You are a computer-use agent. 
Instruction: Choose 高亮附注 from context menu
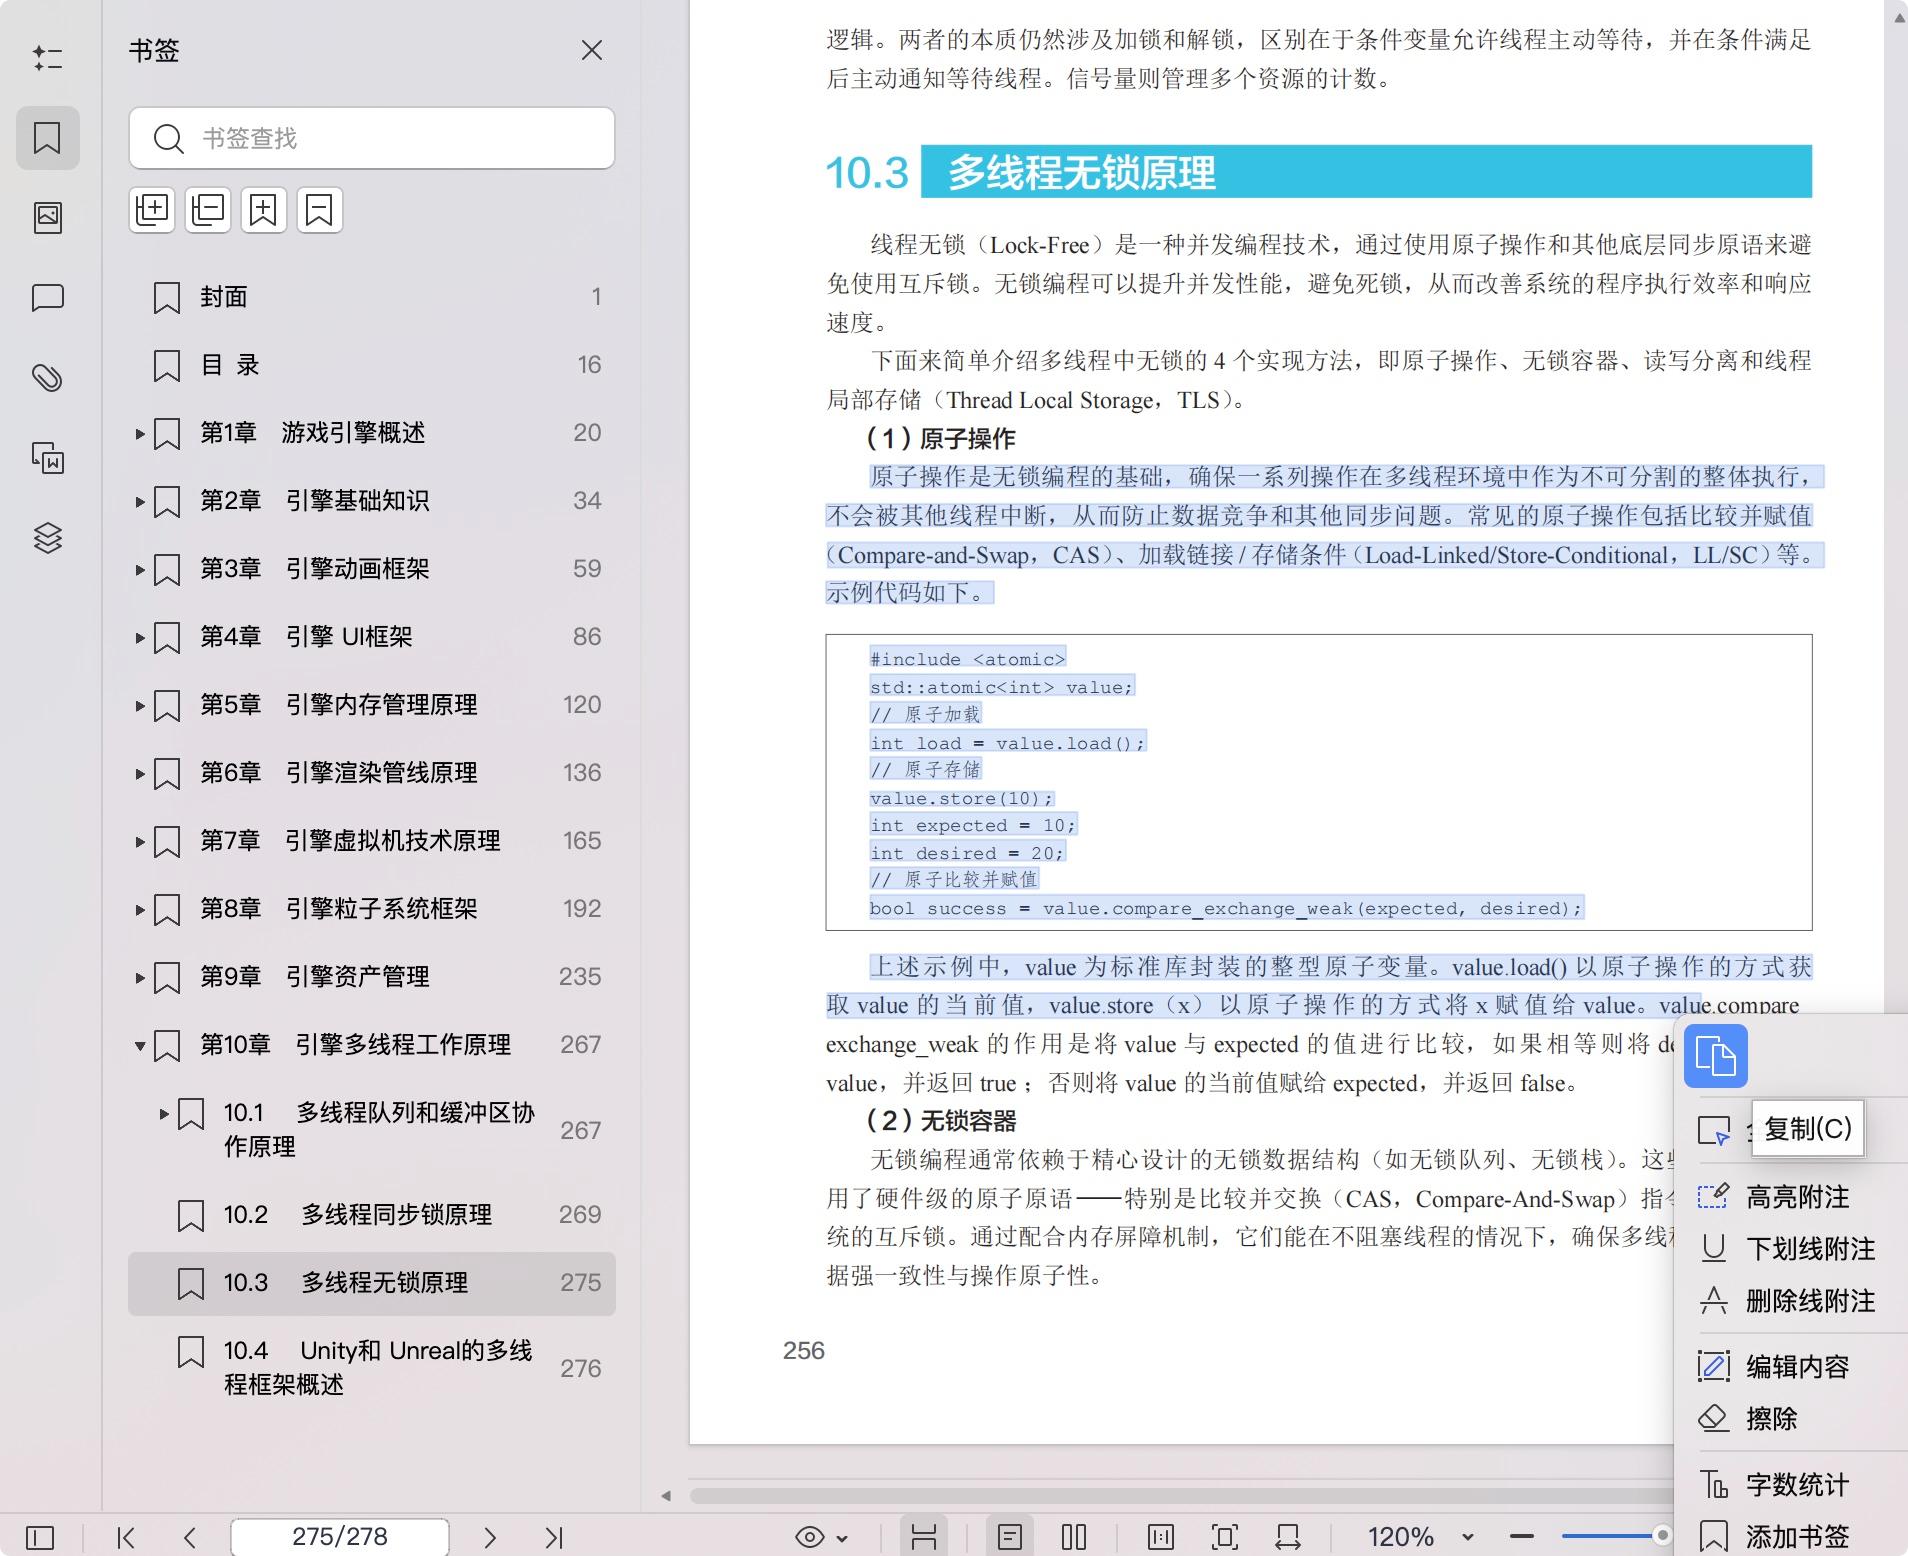click(x=1790, y=1197)
